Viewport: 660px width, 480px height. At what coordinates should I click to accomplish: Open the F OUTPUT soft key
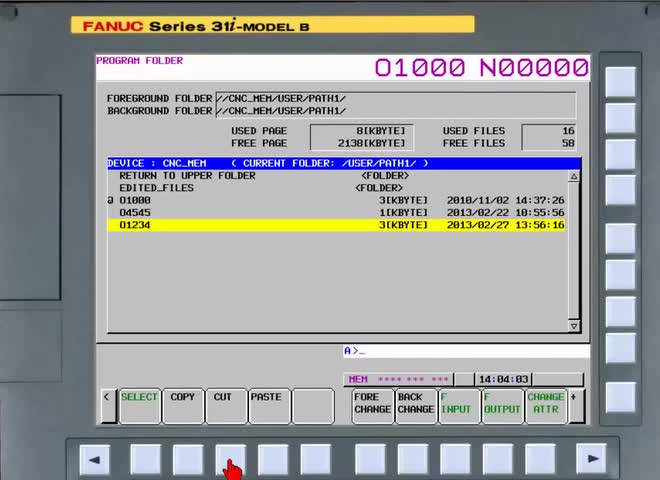click(x=503, y=406)
